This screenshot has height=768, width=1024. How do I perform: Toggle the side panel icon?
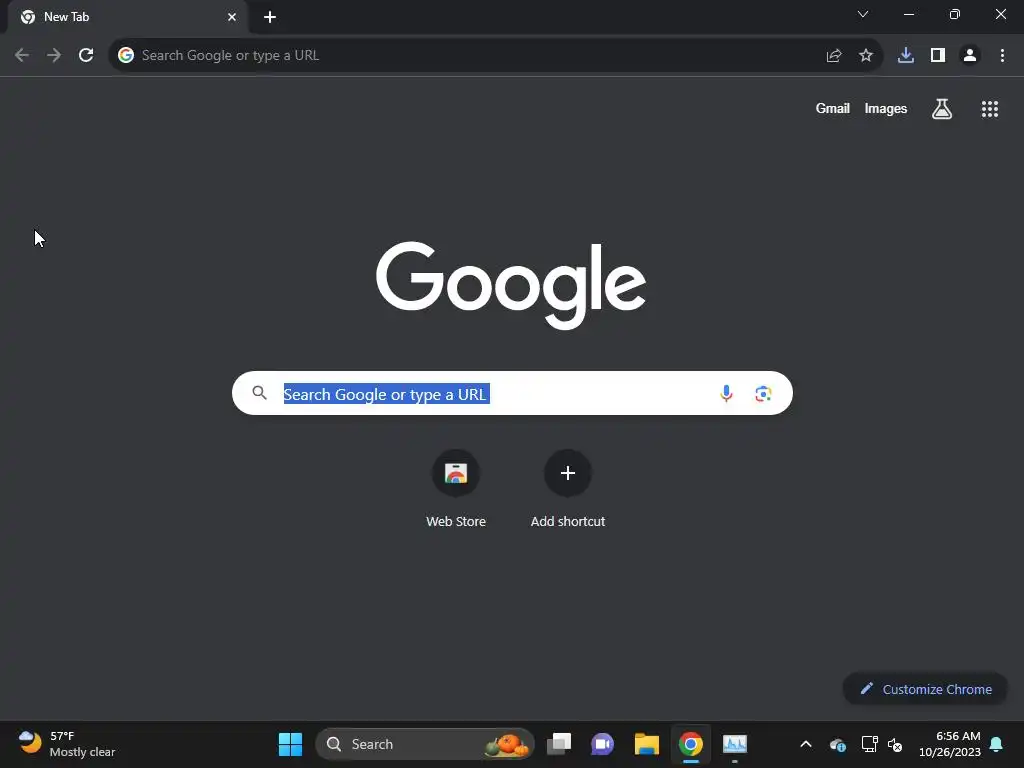(938, 56)
